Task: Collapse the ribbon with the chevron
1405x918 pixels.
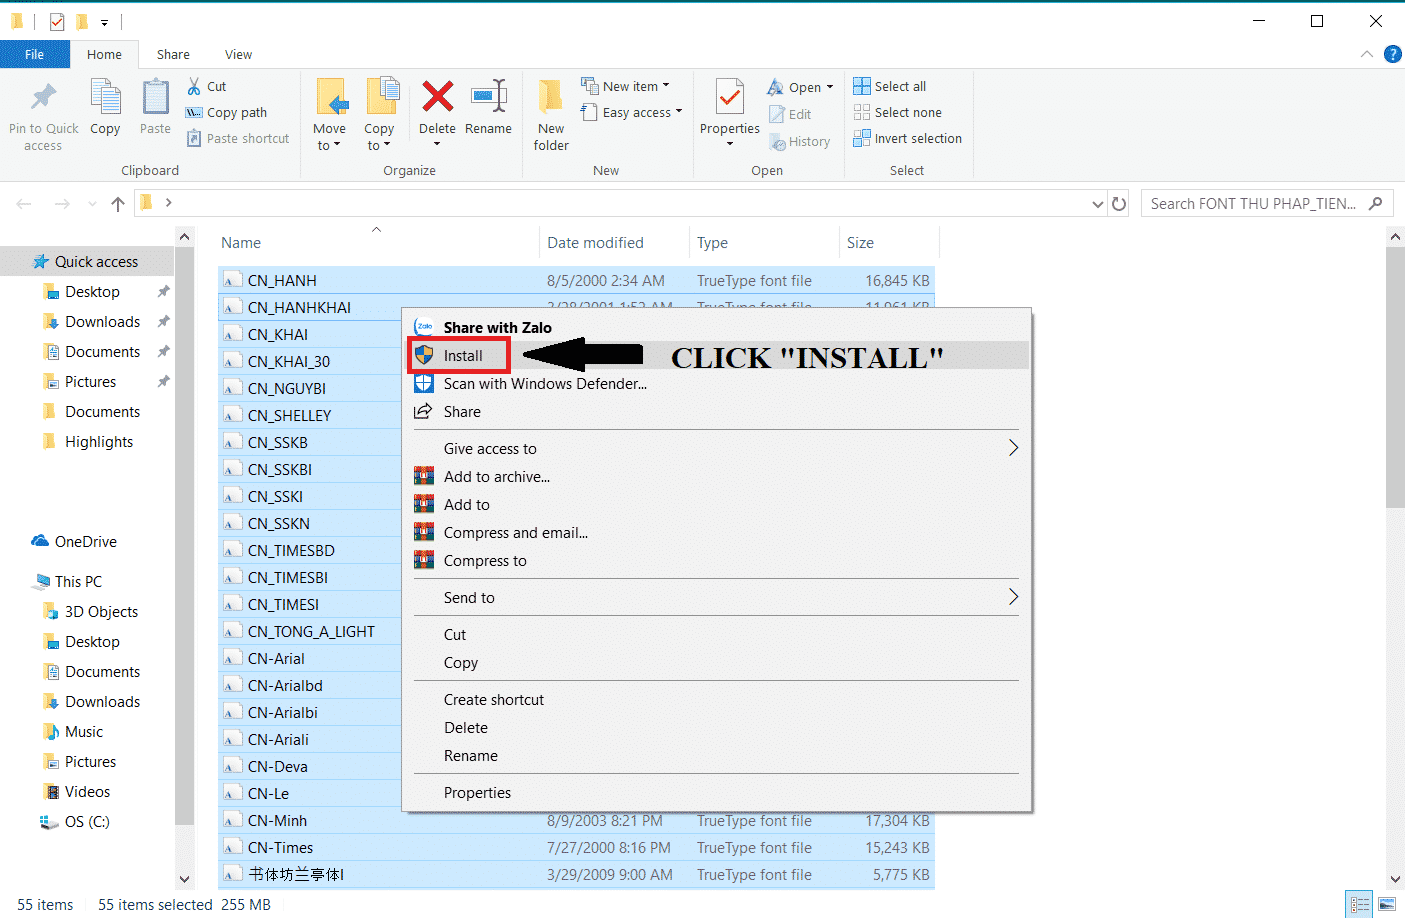Action: [x=1367, y=54]
